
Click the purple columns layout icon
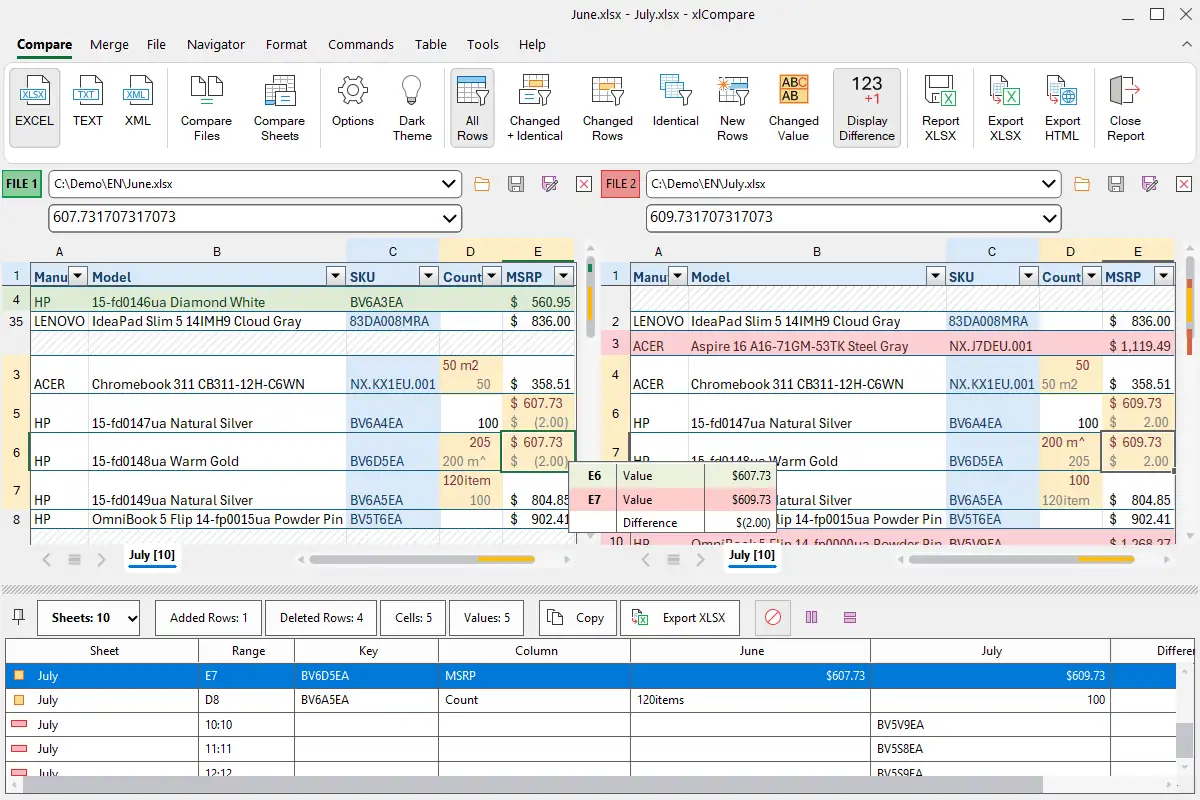coord(811,618)
